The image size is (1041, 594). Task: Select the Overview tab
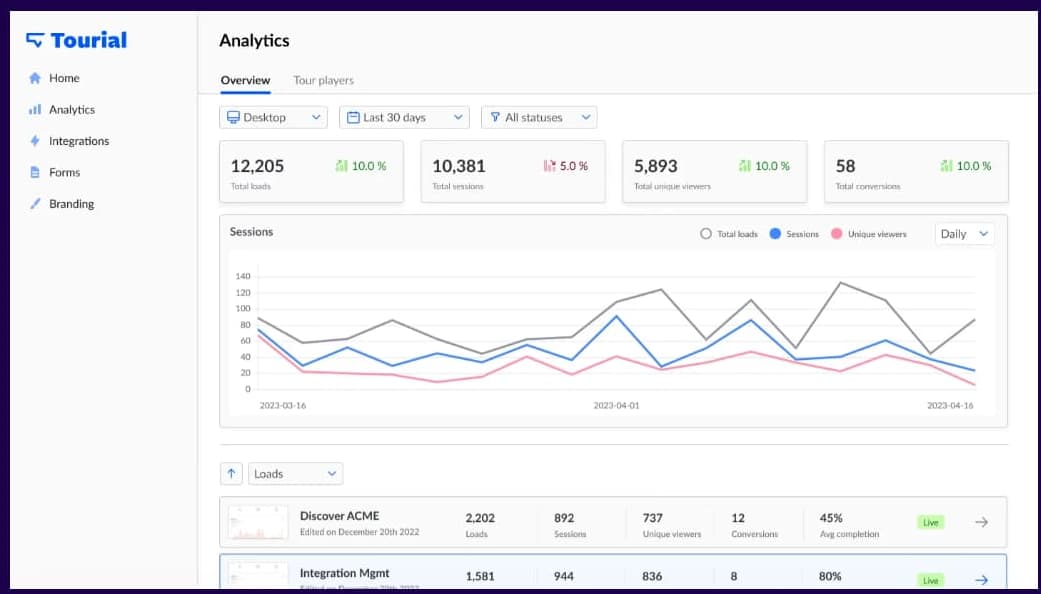[x=245, y=80]
